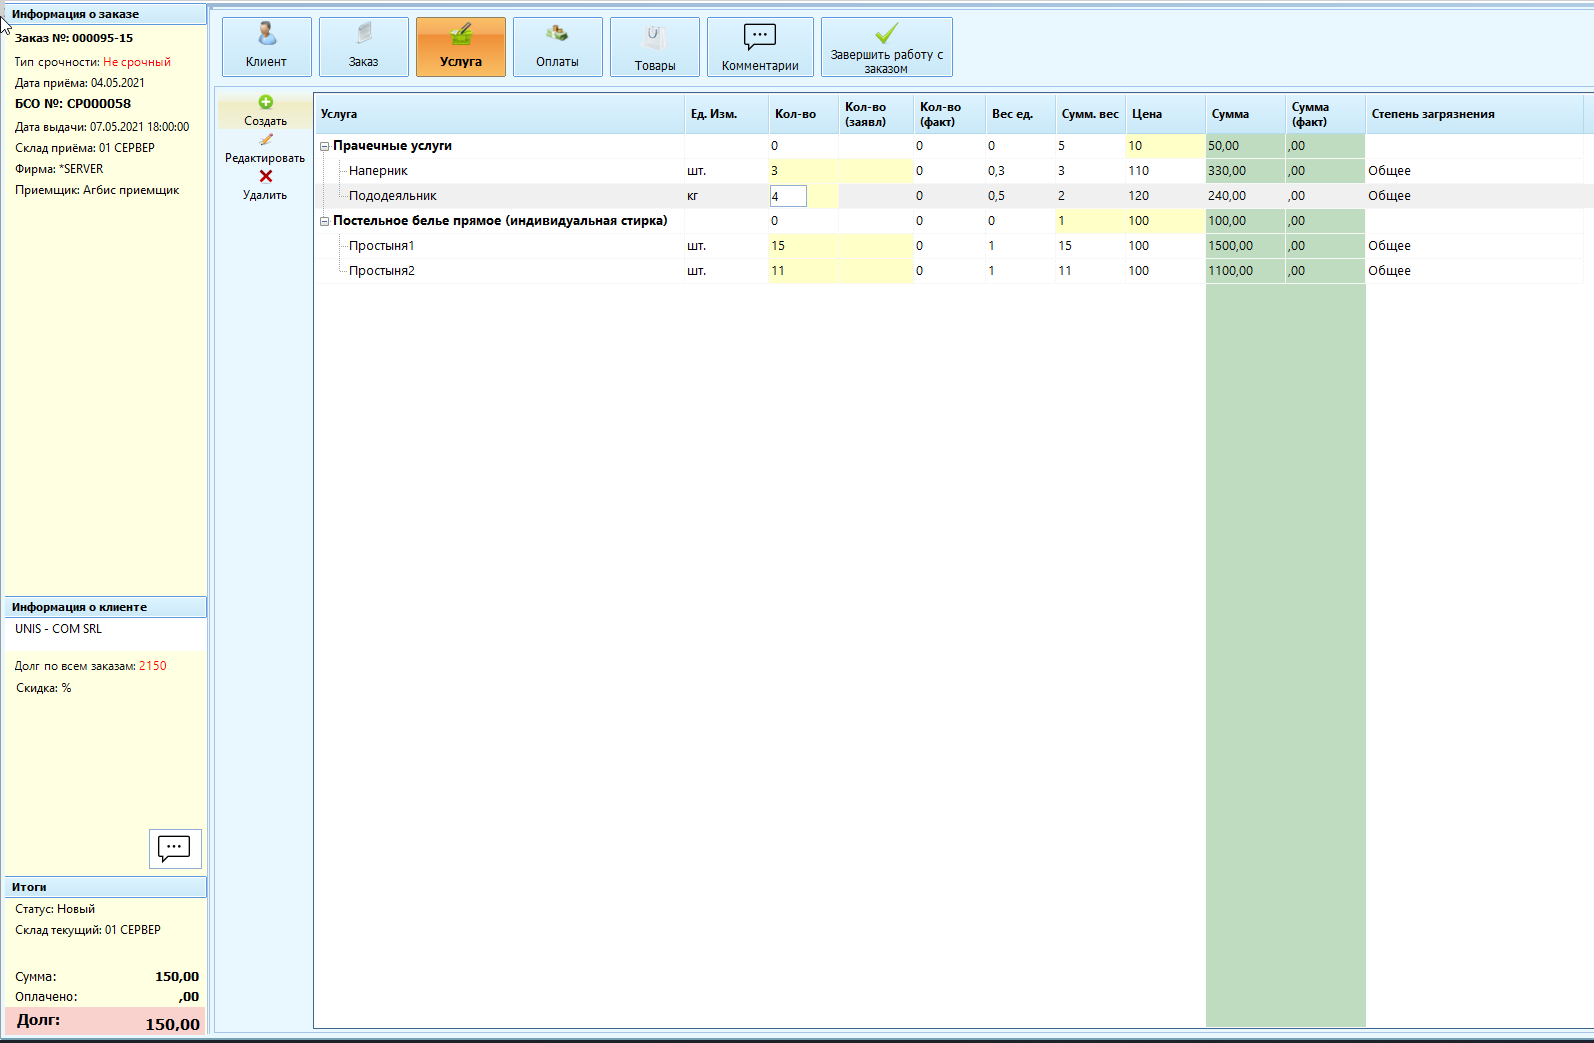This screenshot has width=1594, height=1043.
Task: Click the Информация о клиенте panel header
Action: point(106,607)
